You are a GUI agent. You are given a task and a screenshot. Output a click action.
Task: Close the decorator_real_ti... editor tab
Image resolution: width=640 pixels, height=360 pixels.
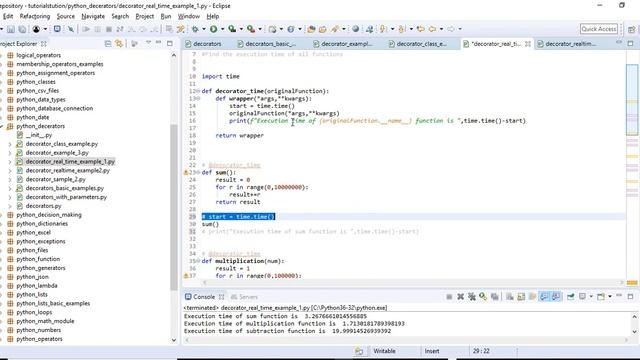click(528, 44)
